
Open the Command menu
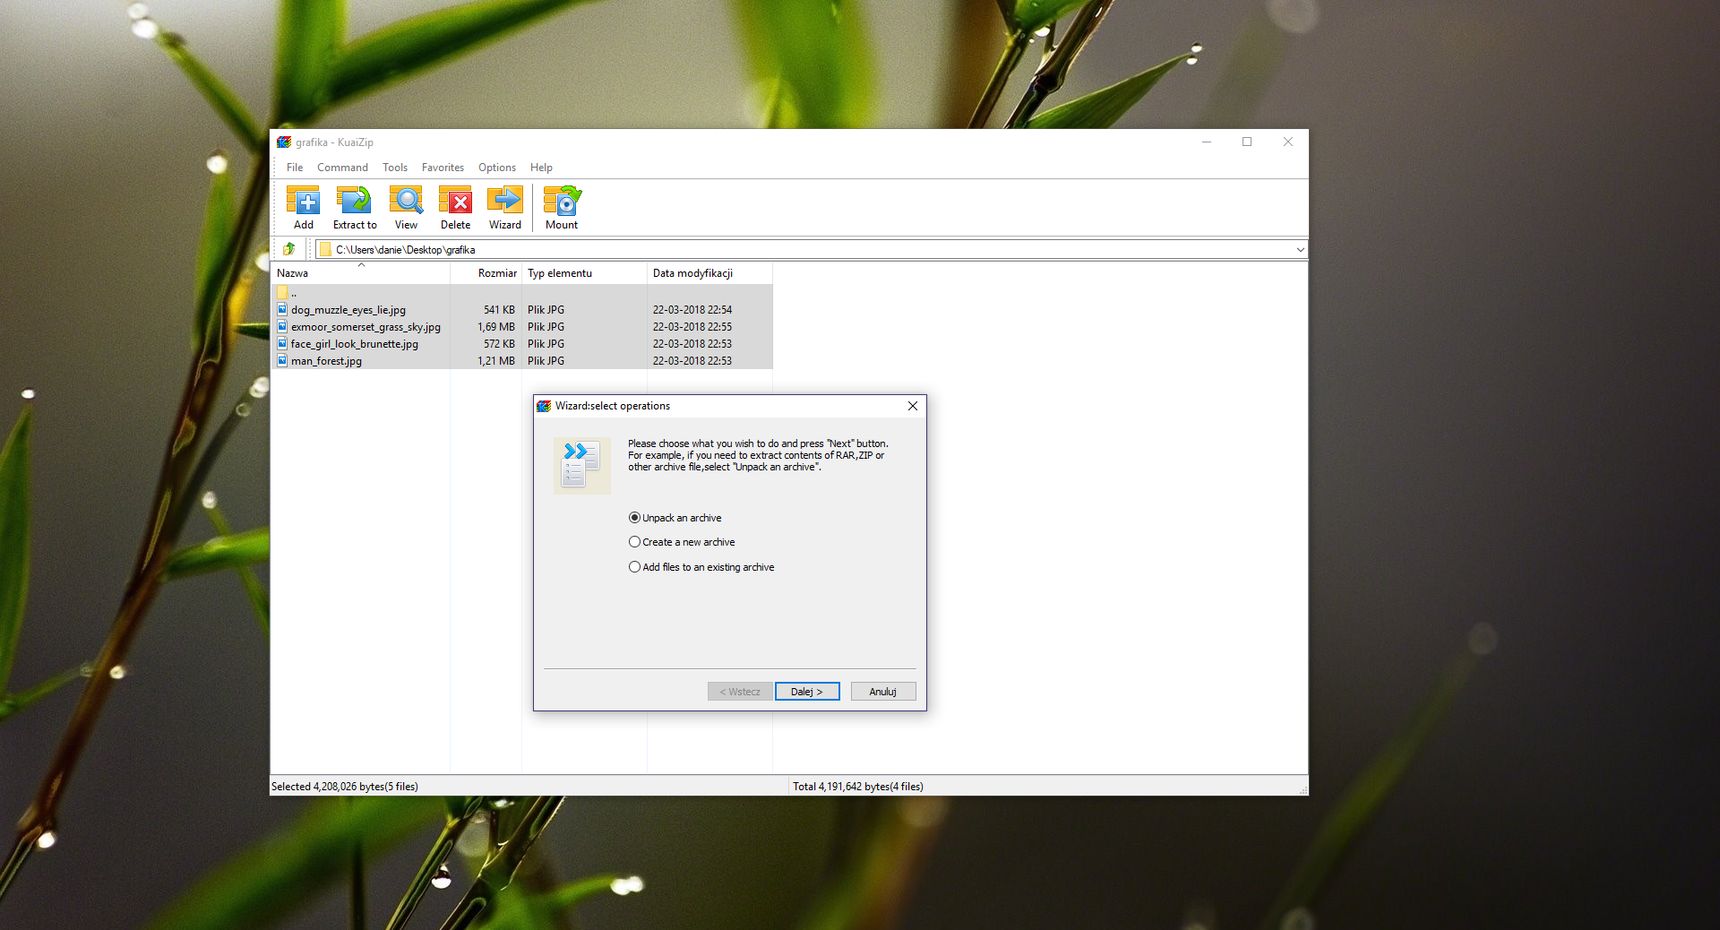tap(342, 168)
